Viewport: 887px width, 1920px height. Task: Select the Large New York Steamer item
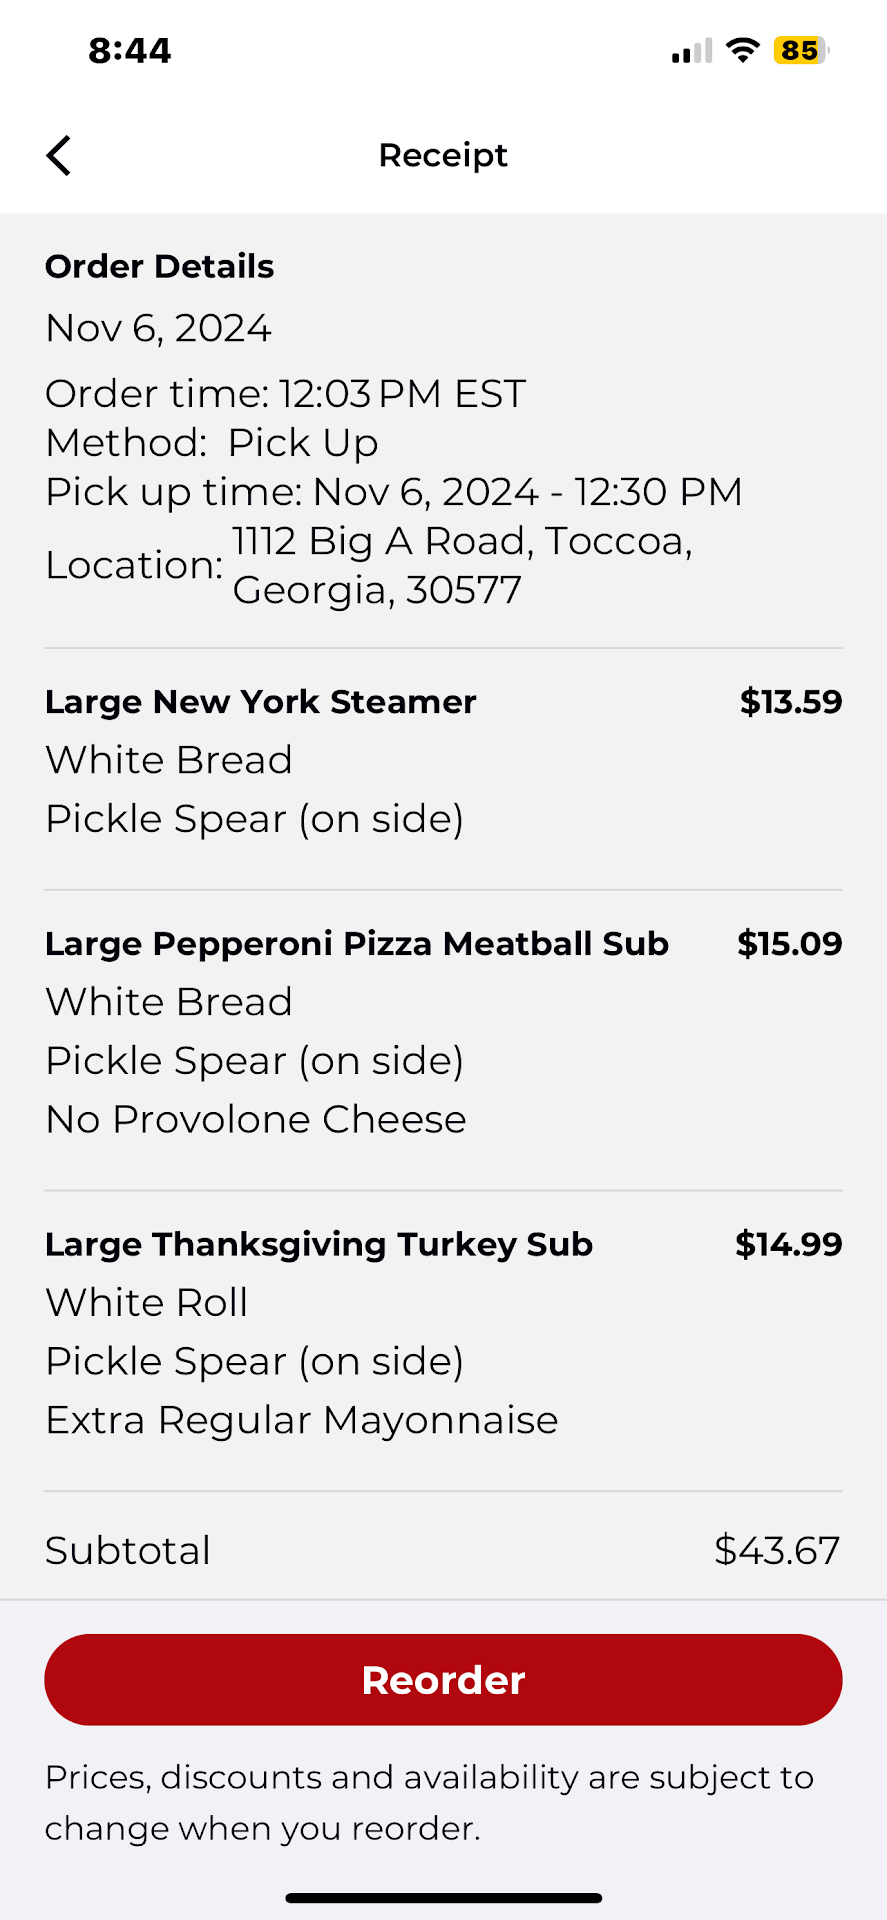(x=261, y=702)
